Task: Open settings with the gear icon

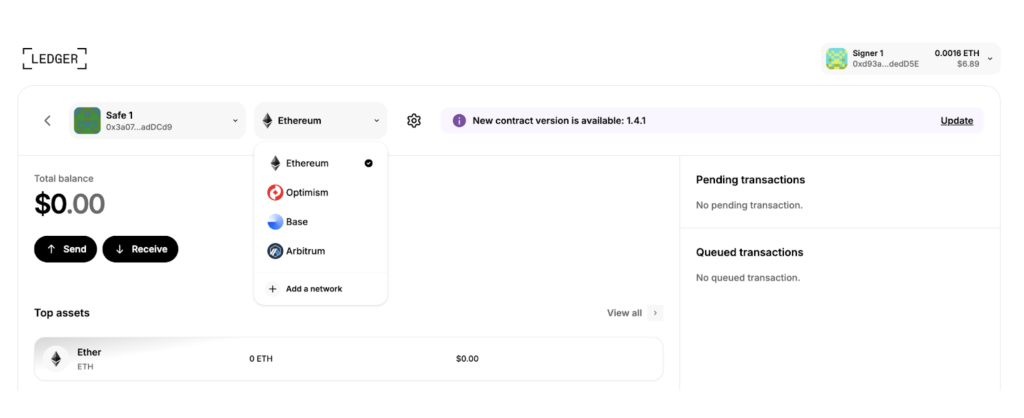Action: point(414,121)
